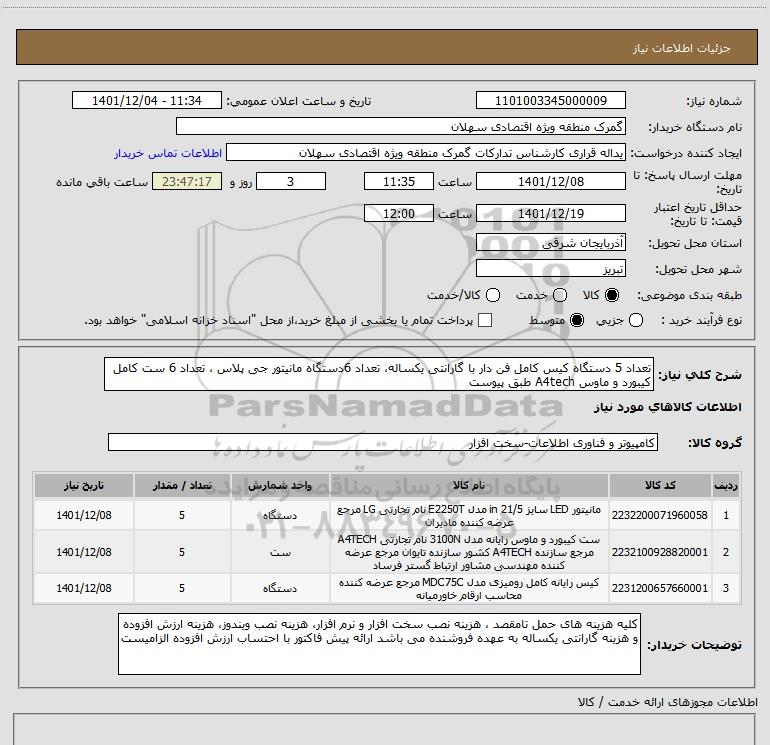Click the شماره نیاز field 1101003345000009
Screen dimensions: 770x745
click(x=550, y=100)
